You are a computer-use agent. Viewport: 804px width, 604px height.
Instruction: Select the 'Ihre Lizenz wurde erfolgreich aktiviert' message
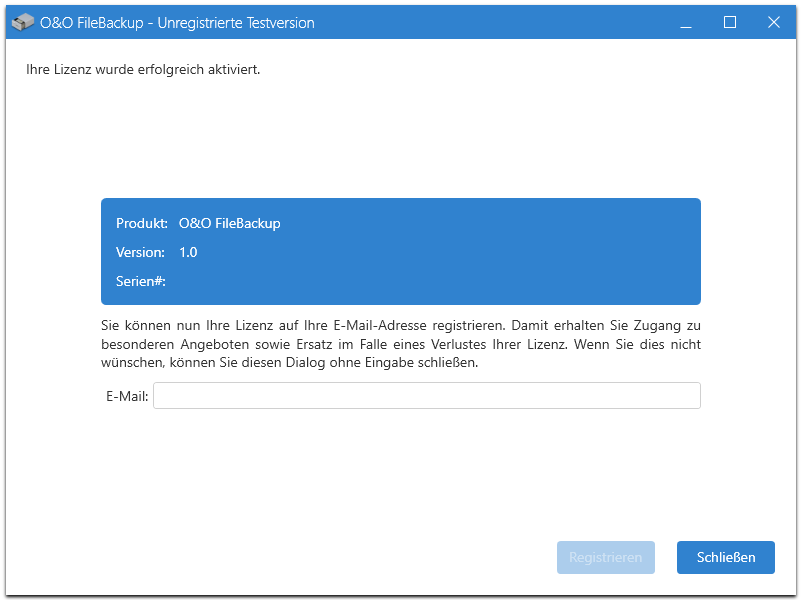pyautogui.click(x=143, y=69)
